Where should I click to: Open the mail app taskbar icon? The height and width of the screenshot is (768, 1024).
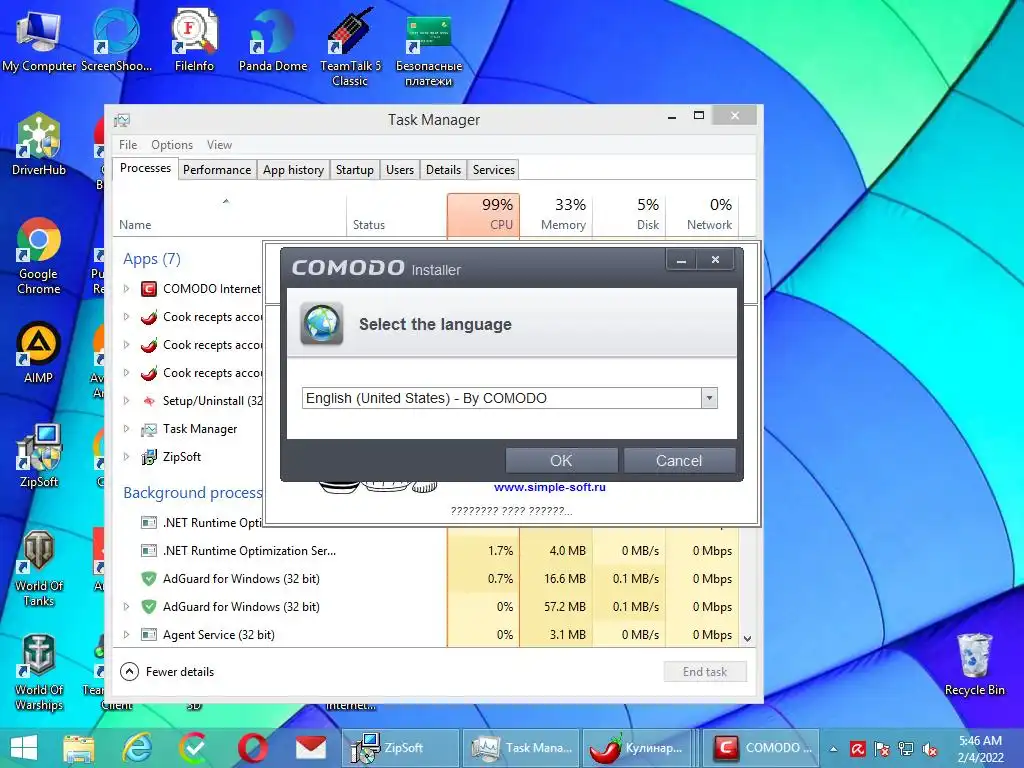311,748
